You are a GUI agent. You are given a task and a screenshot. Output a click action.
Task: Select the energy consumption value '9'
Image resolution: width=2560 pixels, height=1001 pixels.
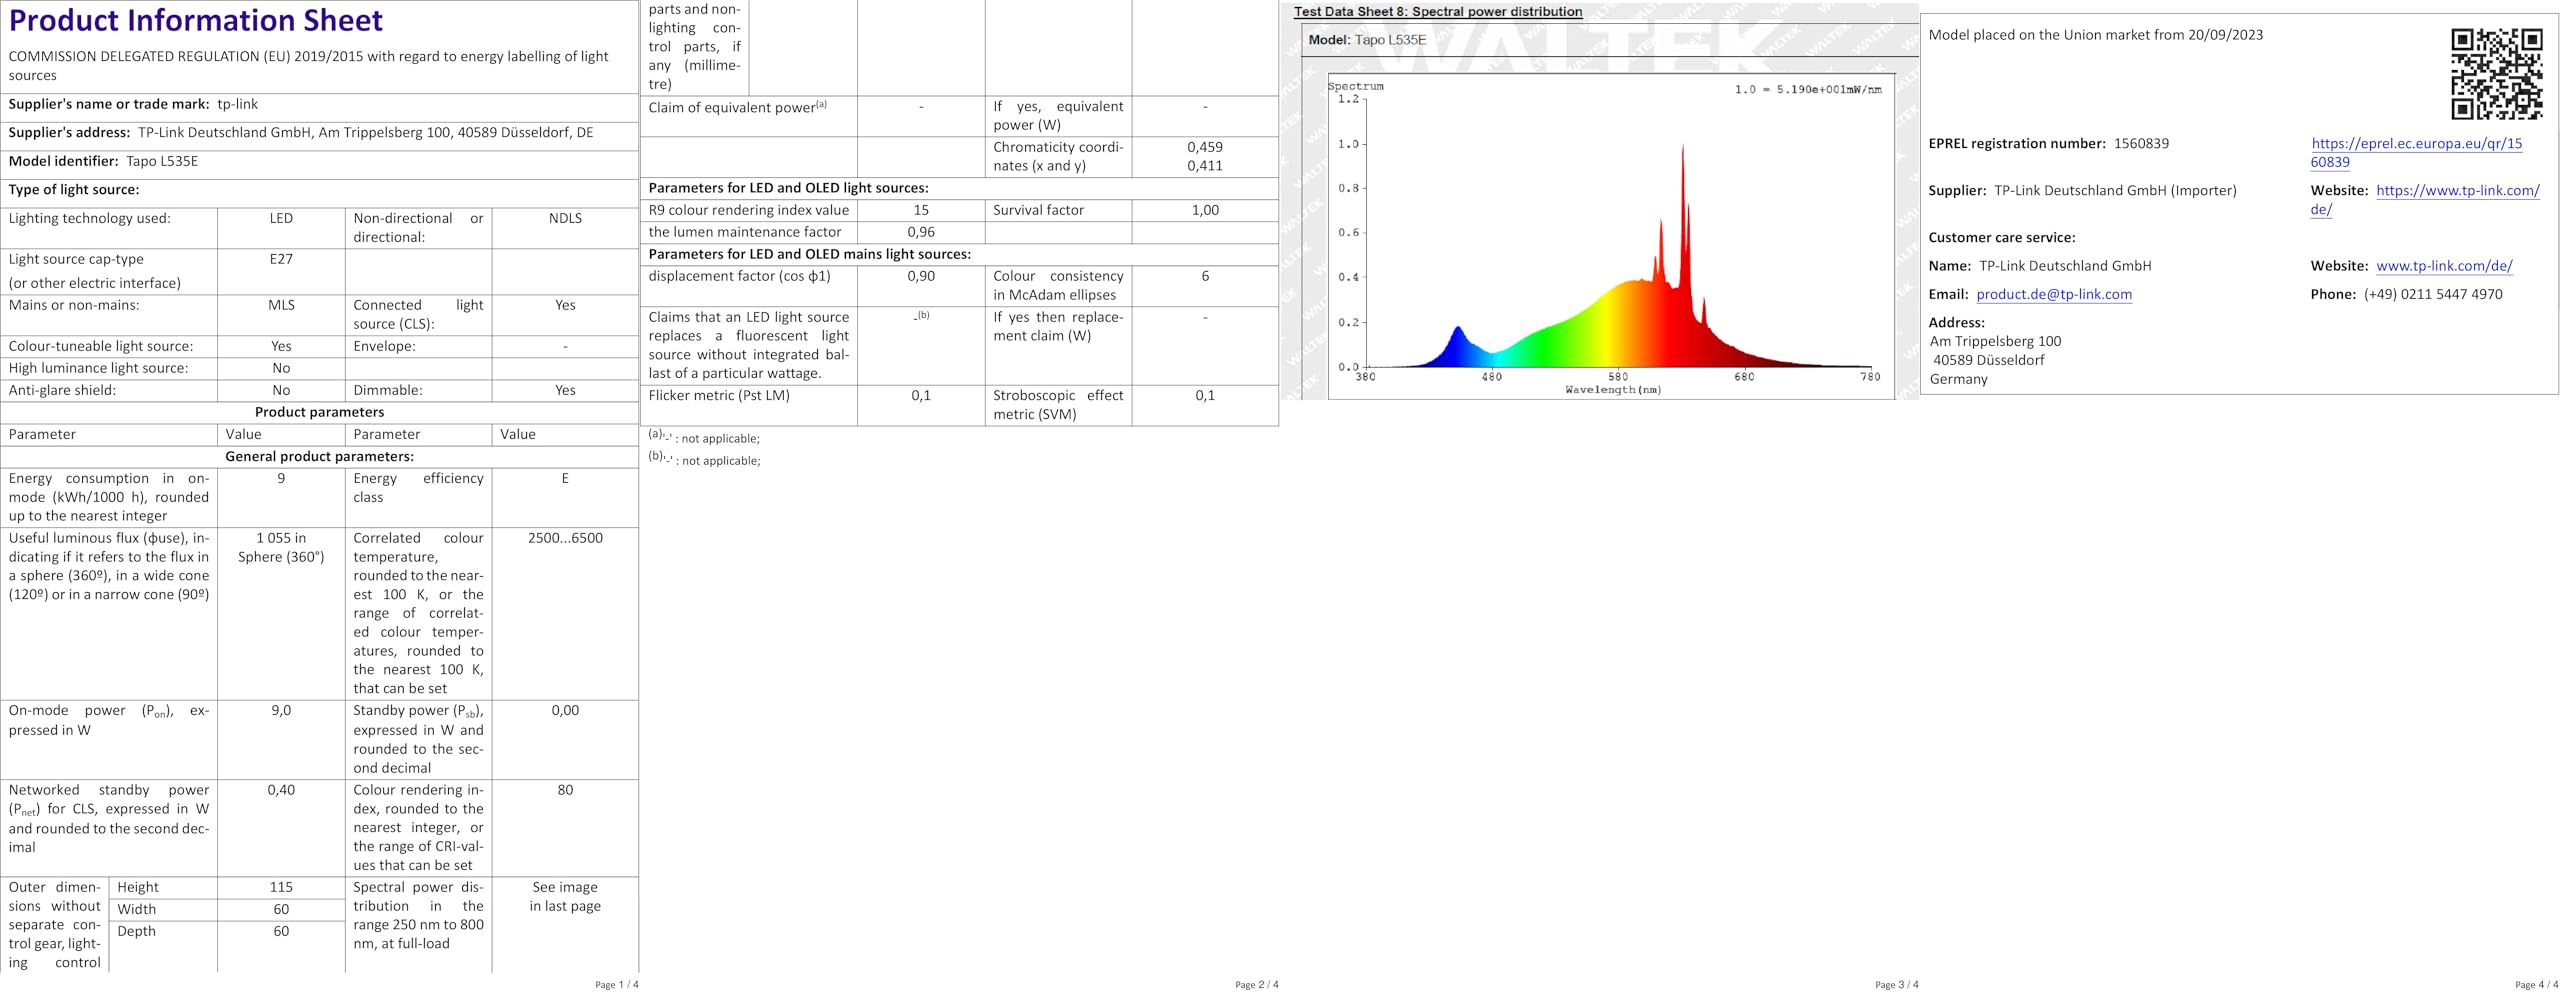click(x=281, y=478)
